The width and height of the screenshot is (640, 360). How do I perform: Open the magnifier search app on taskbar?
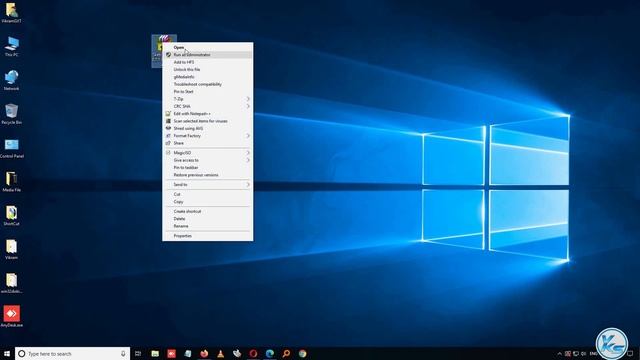[x=286, y=353]
